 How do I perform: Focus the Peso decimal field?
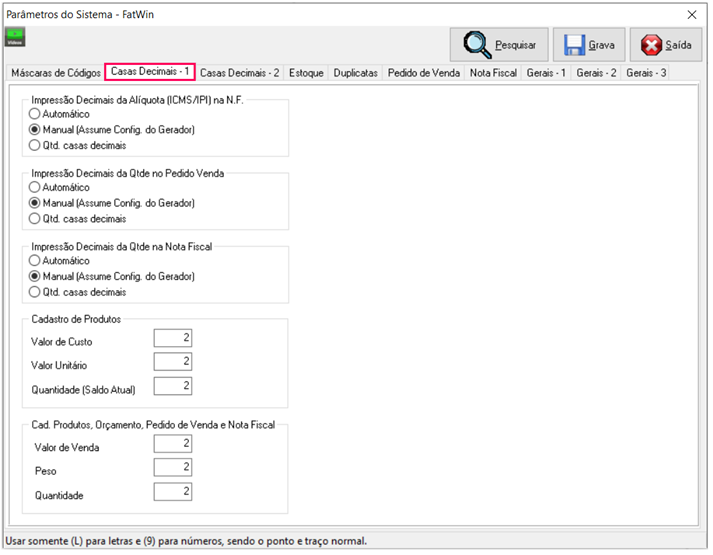(173, 467)
